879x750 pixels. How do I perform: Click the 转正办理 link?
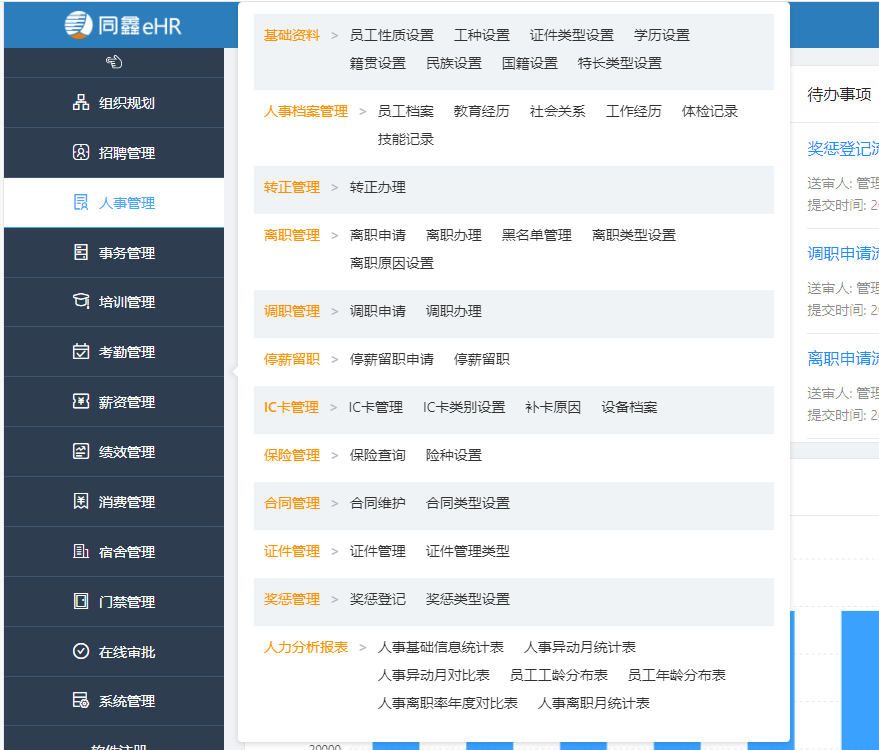pyautogui.click(x=377, y=187)
